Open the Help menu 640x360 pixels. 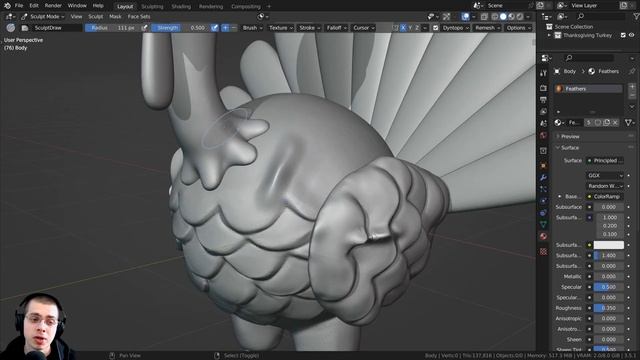[x=98, y=6]
